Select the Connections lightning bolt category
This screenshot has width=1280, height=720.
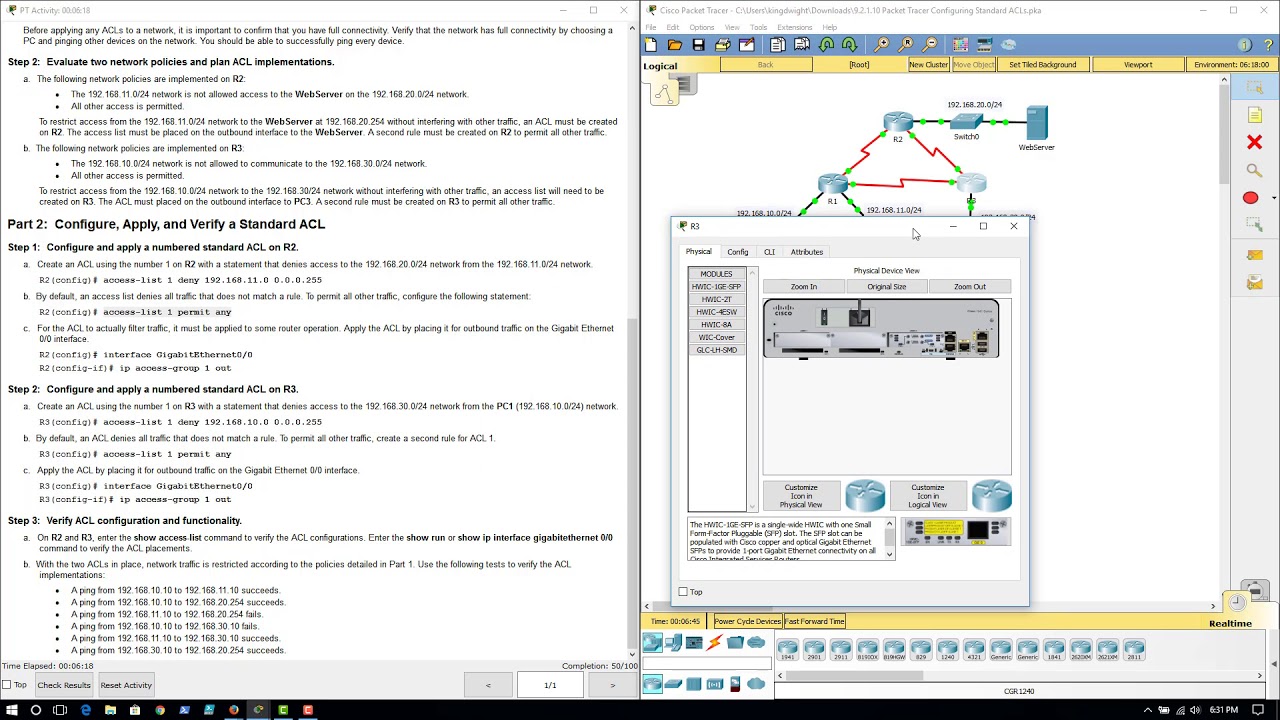tap(714, 643)
